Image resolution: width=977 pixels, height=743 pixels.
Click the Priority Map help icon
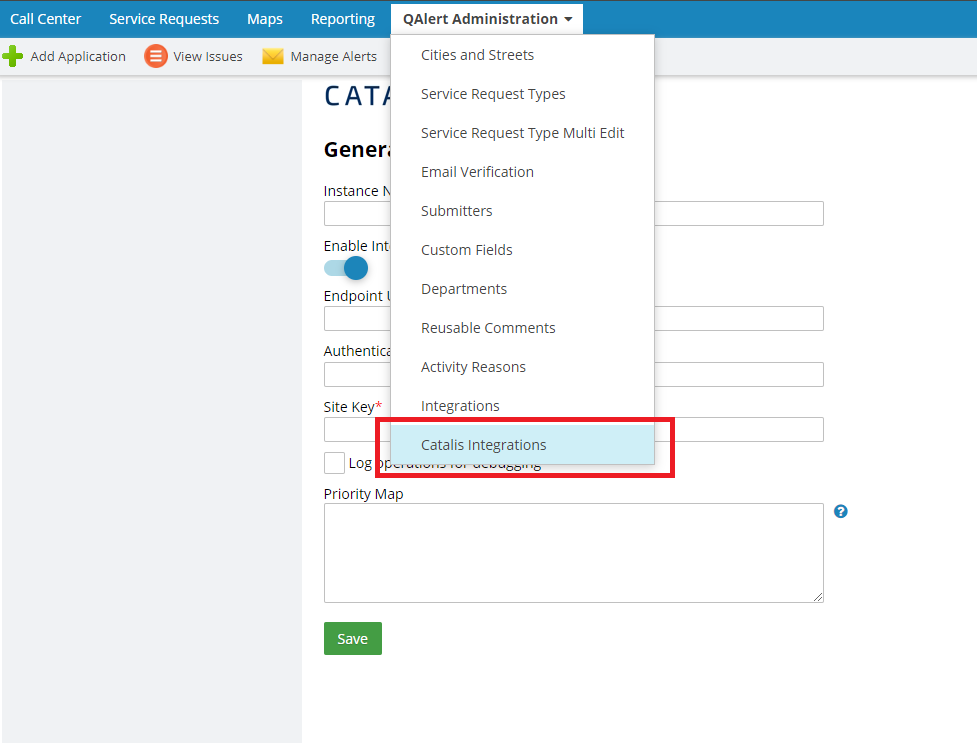(x=841, y=512)
